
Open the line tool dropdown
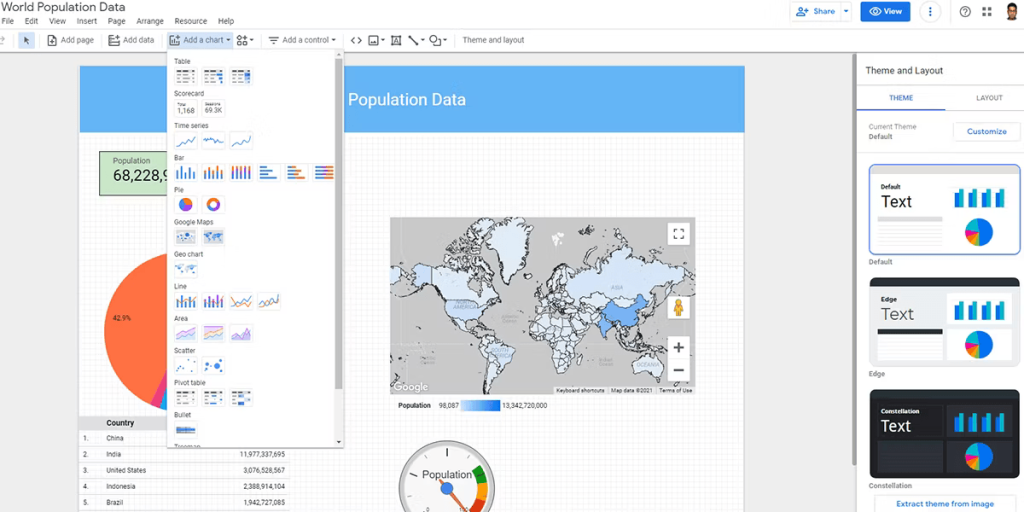(x=416, y=40)
